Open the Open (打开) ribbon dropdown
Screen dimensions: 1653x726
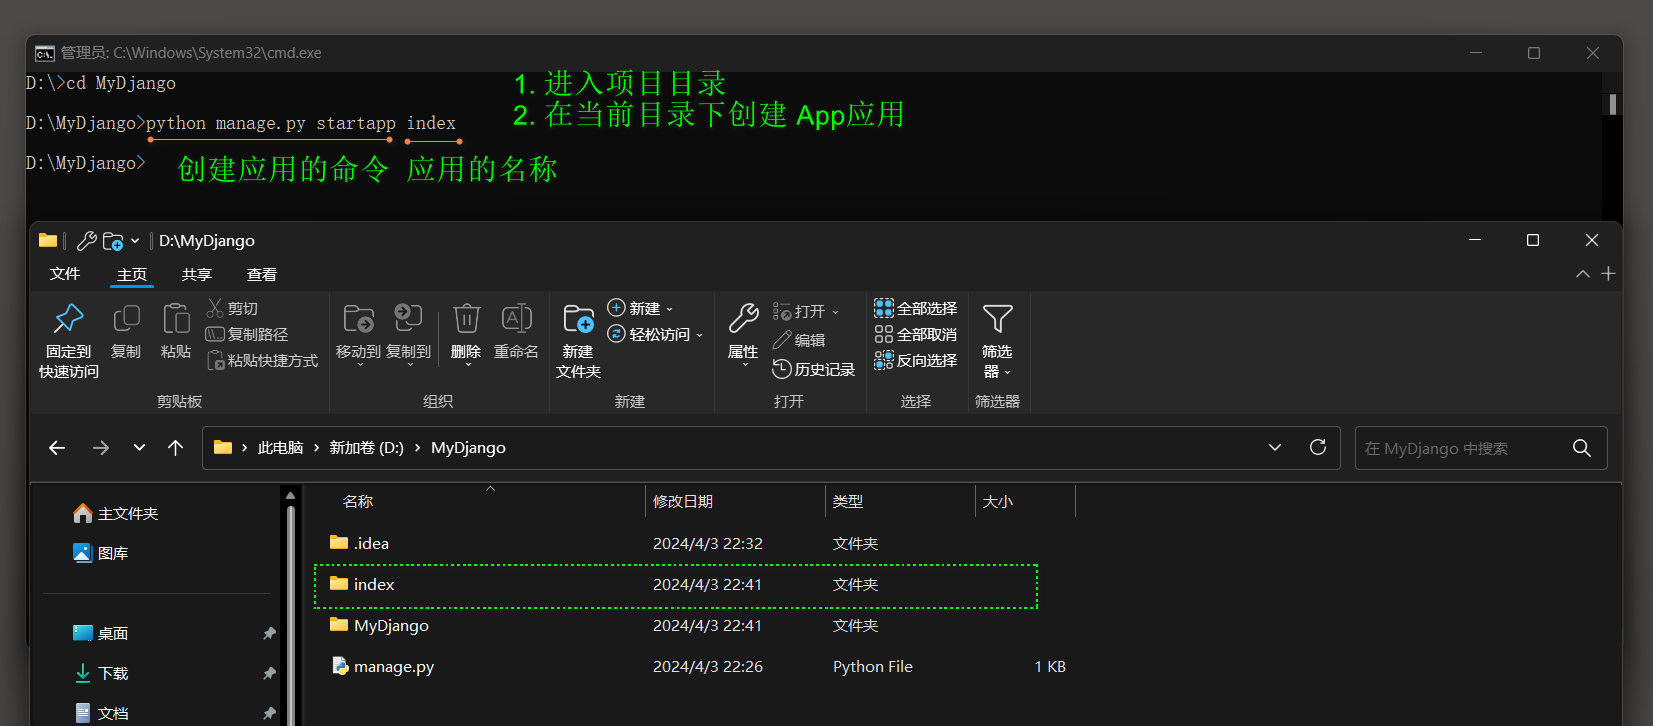point(806,312)
